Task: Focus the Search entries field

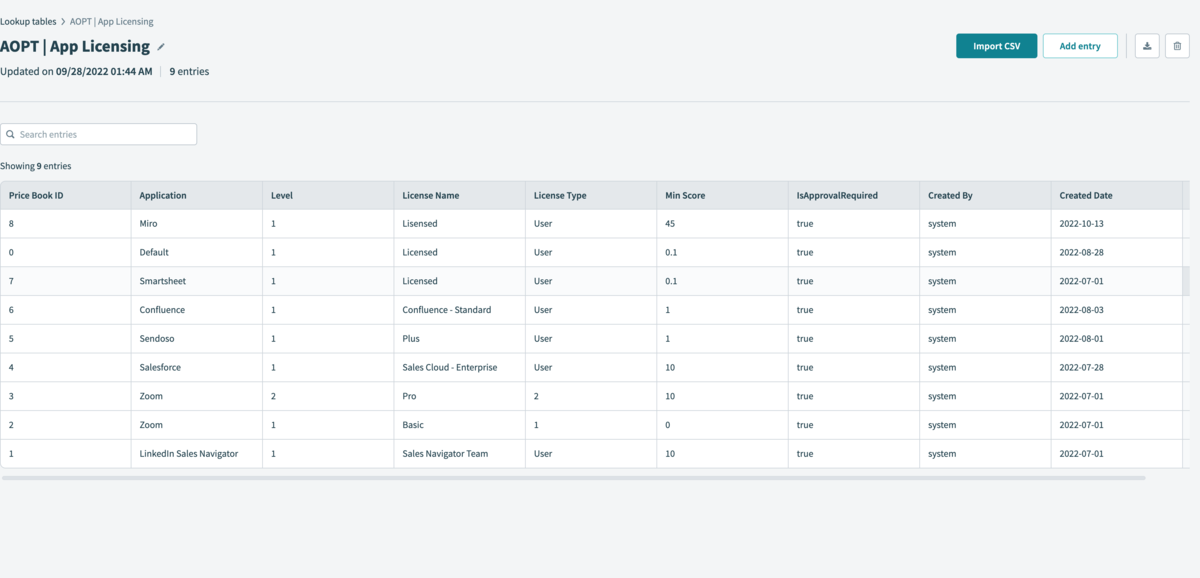Action: [x=98, y=134]
